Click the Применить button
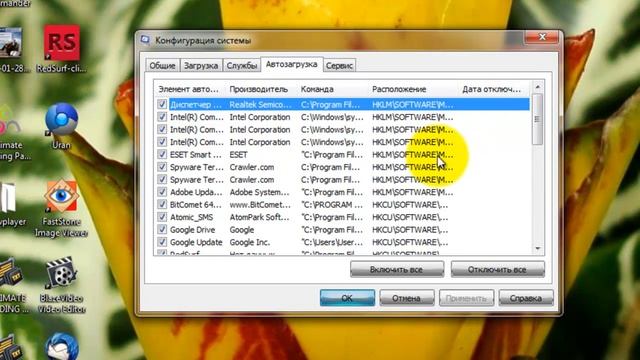 pos(467,298)
